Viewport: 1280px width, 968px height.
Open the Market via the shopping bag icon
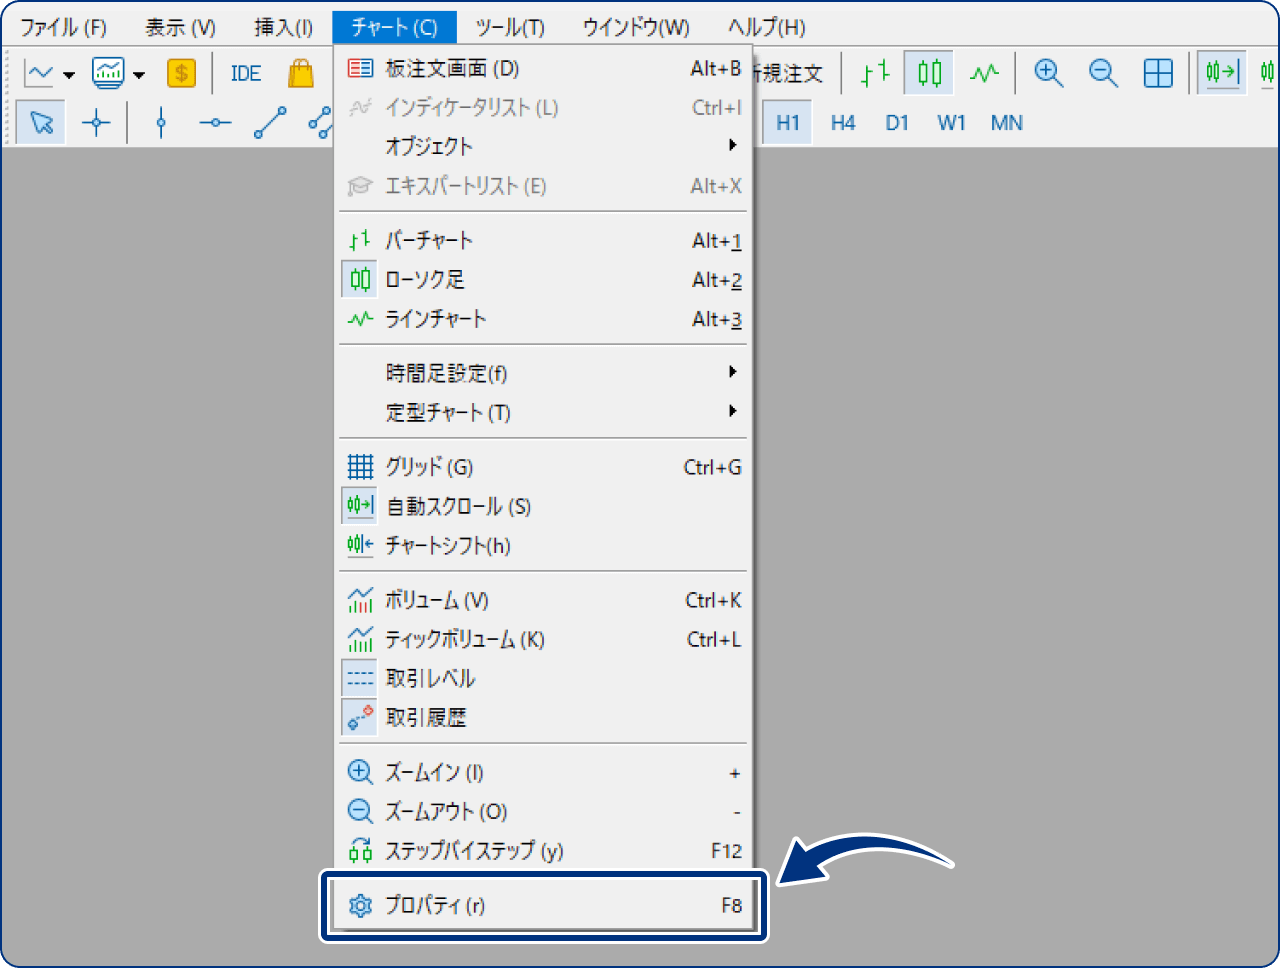[x=301, y=73]
